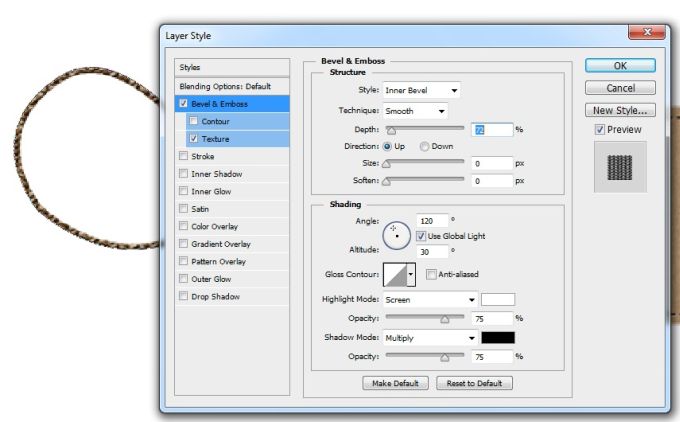This screenshot has width=680, height=422.
Task: Click the Highlight Opacity input field
Action: [x=492, y=319]
